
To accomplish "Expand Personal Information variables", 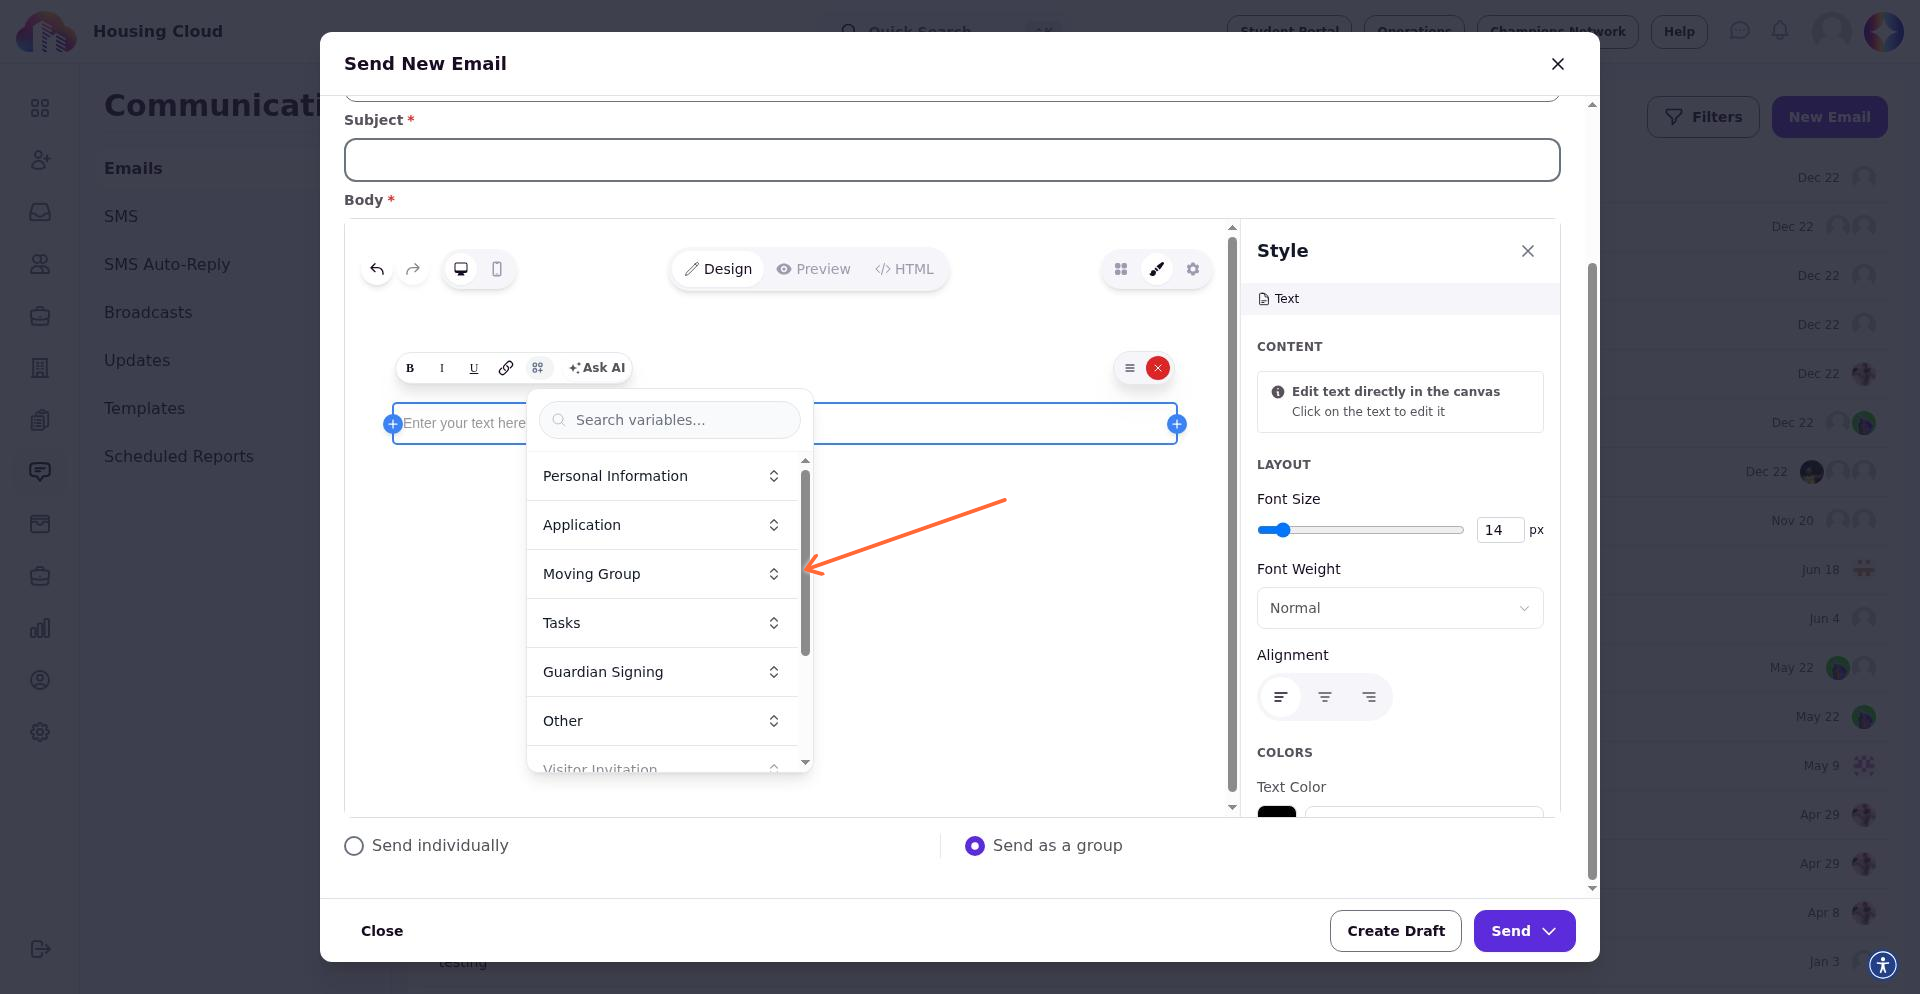I will (x=662, y=476).
